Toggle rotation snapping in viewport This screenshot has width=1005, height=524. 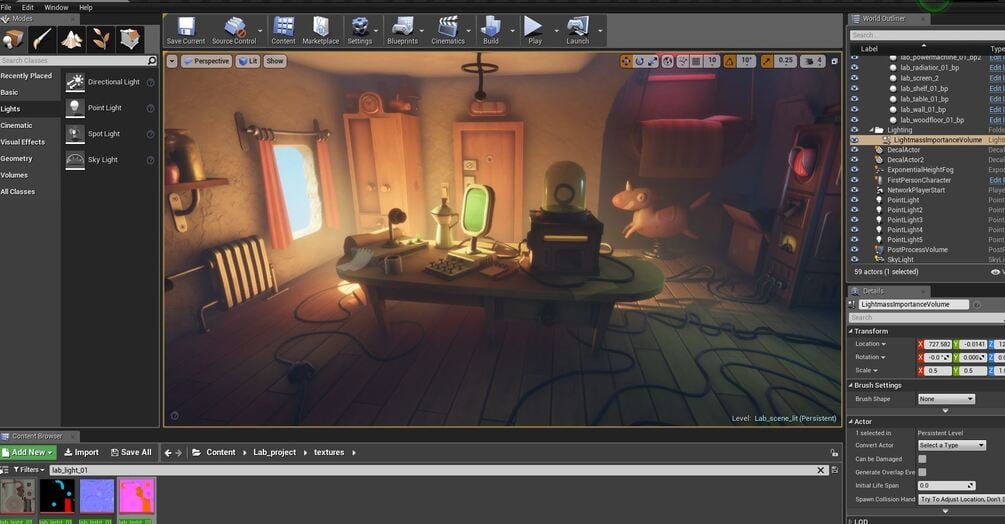pos(729,61)
